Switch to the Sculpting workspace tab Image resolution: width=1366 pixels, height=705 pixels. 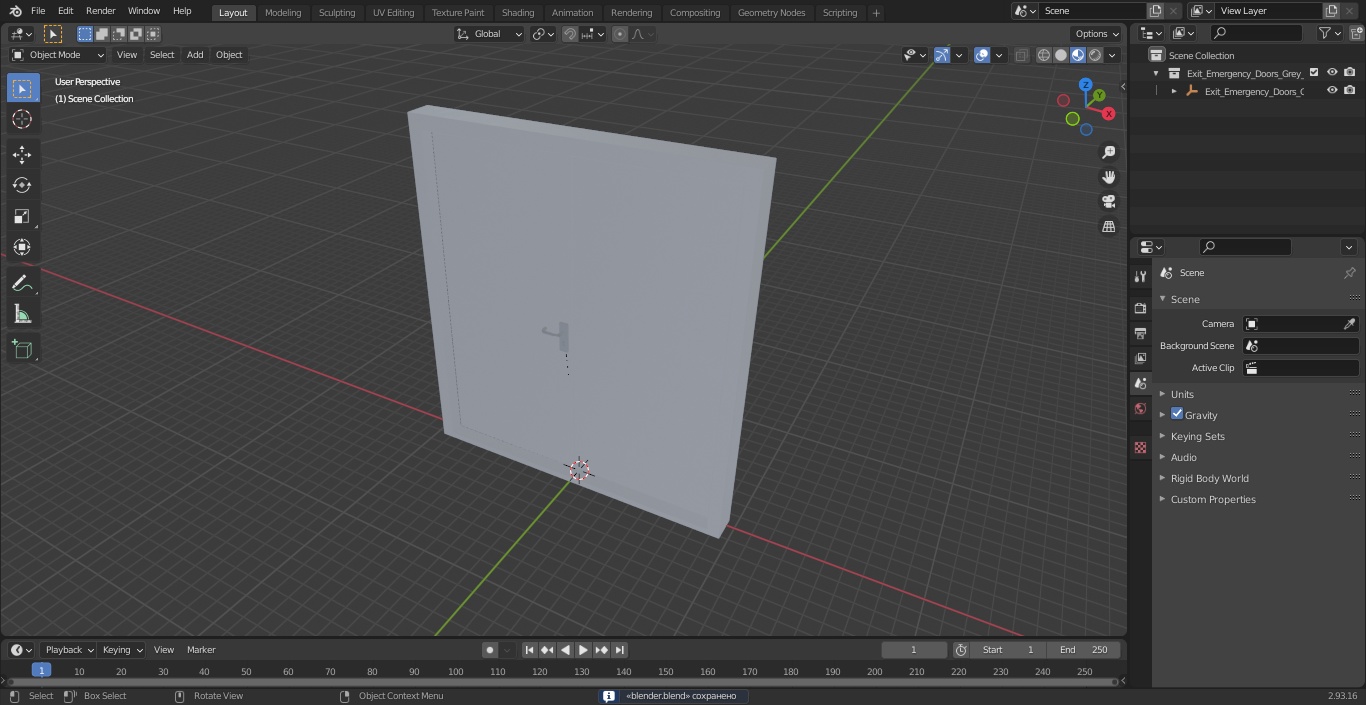[x=337, y=12]
